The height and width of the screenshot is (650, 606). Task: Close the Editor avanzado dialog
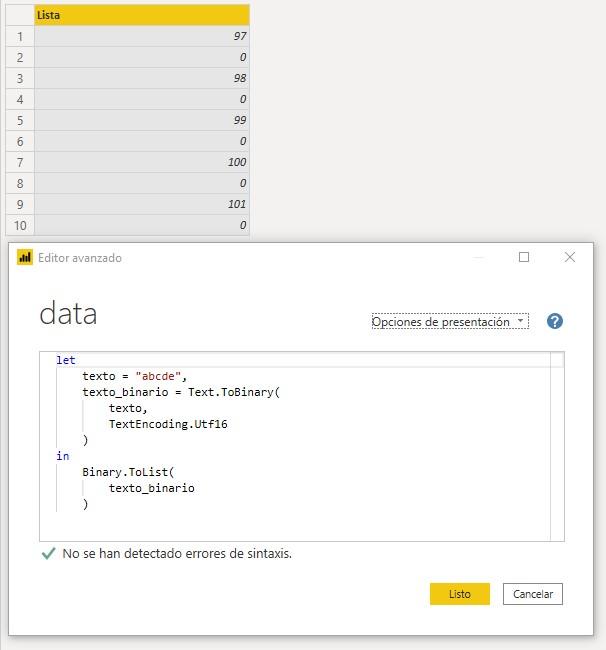(x=570, y=257)
